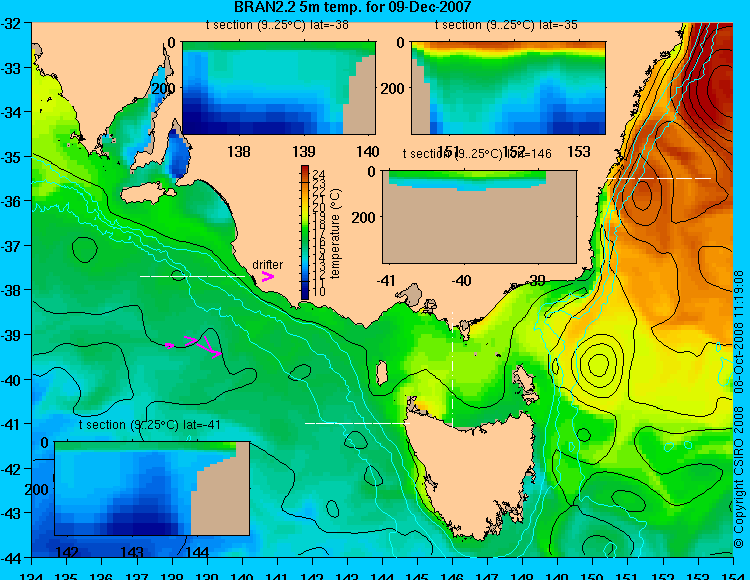750x580 pixels.
Task: Click the magenta arrow beside the drifter label
Action: (267, 276)
